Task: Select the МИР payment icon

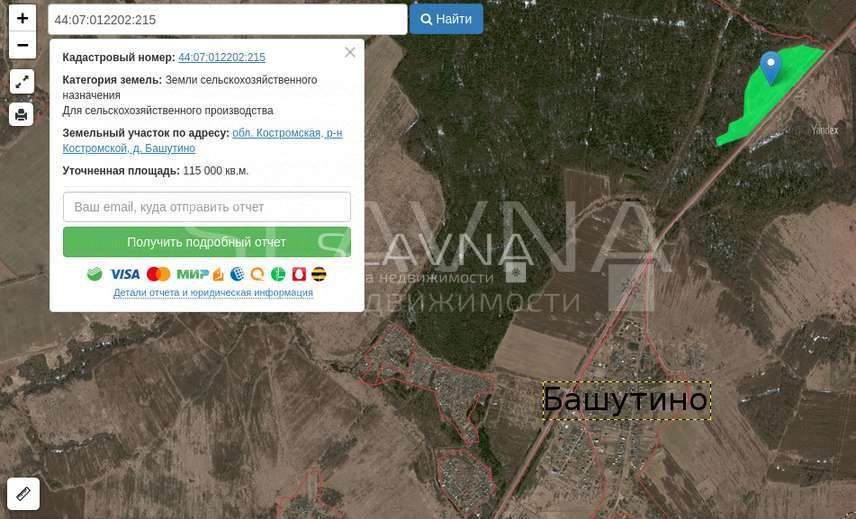Action: [x=192, y=274]
